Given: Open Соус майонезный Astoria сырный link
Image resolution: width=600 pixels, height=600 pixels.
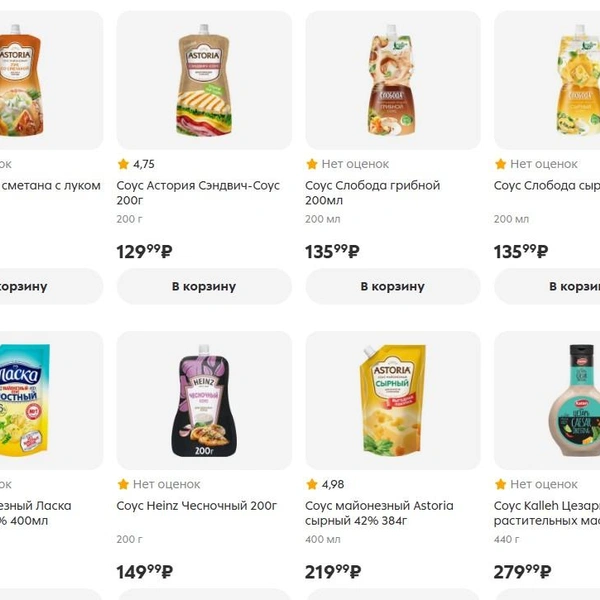Looking at the screenshot, I should click(x=379, y=513).
